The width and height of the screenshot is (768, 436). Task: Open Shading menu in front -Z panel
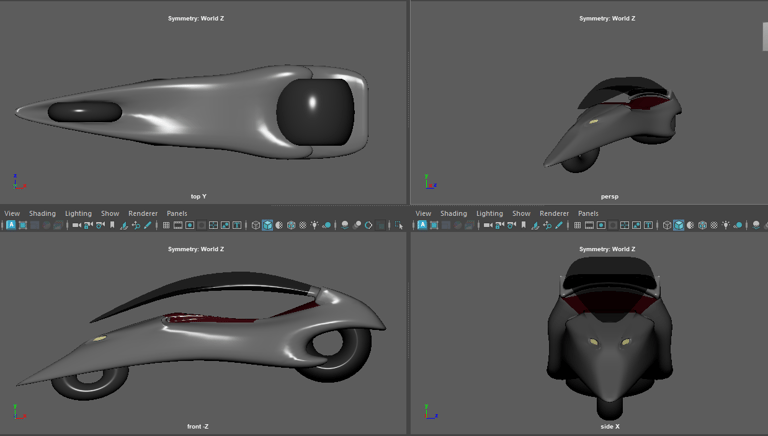tap(42, 214)
